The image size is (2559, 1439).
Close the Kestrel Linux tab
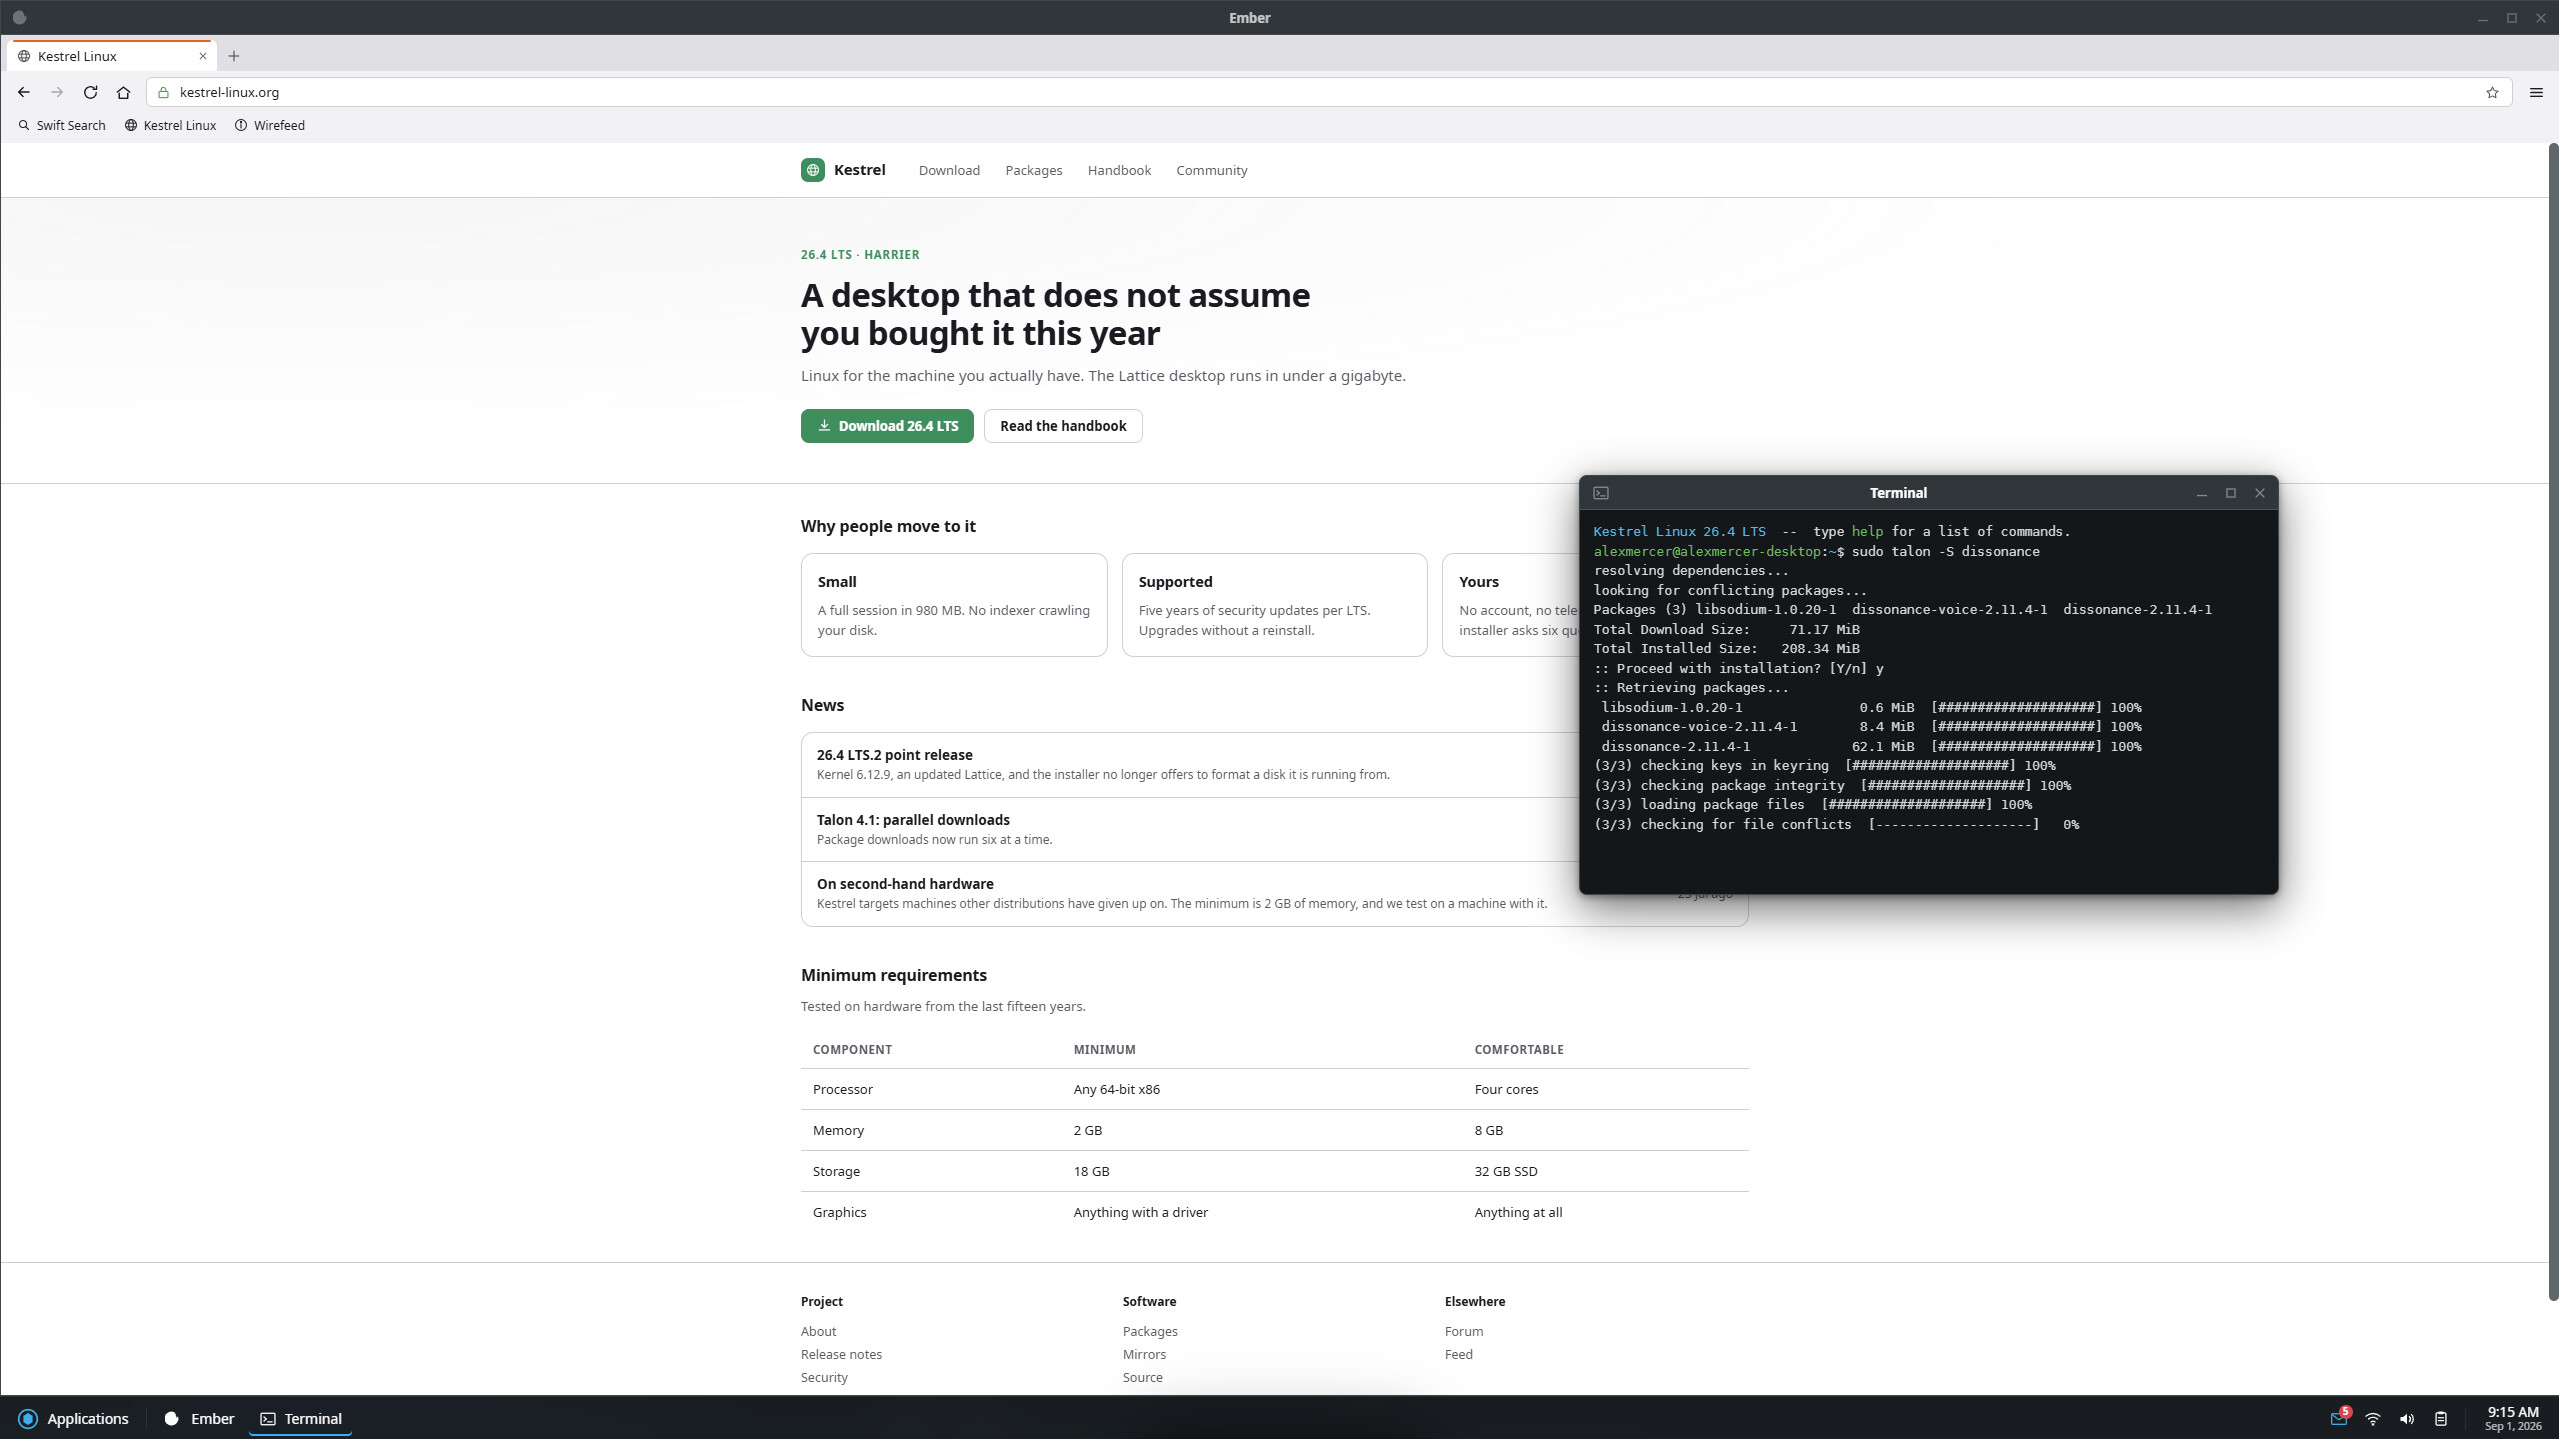pos(203,56)
